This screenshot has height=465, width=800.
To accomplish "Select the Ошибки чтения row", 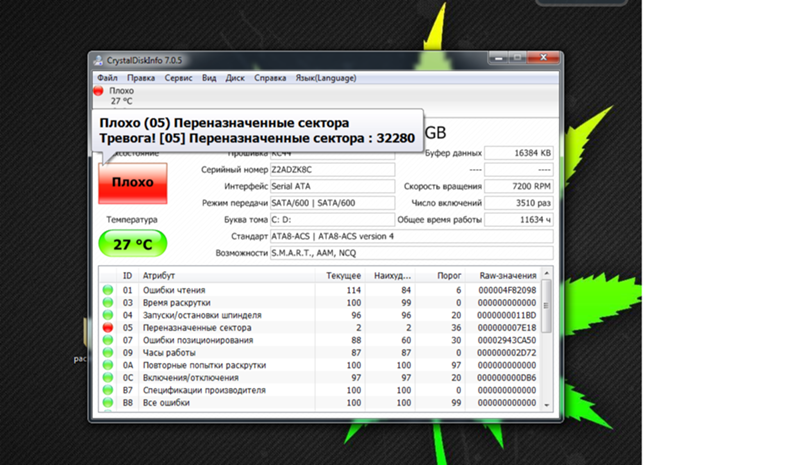I will click(x=320, y=290).
